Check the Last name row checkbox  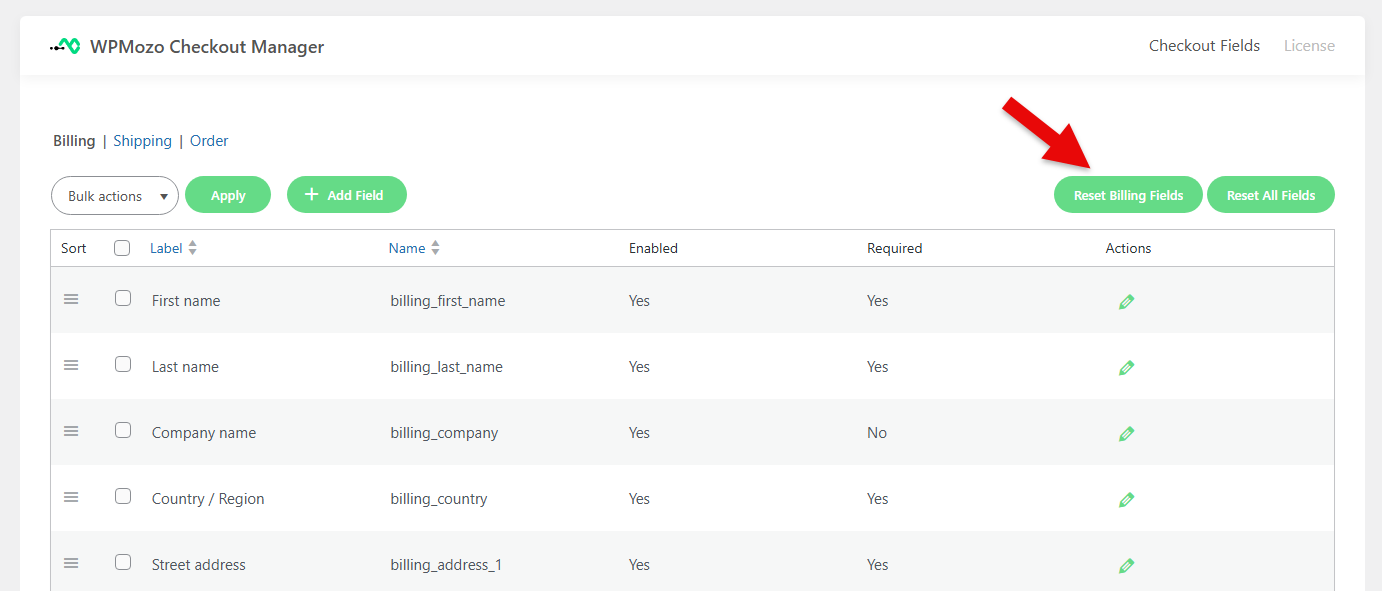(123, 364)
